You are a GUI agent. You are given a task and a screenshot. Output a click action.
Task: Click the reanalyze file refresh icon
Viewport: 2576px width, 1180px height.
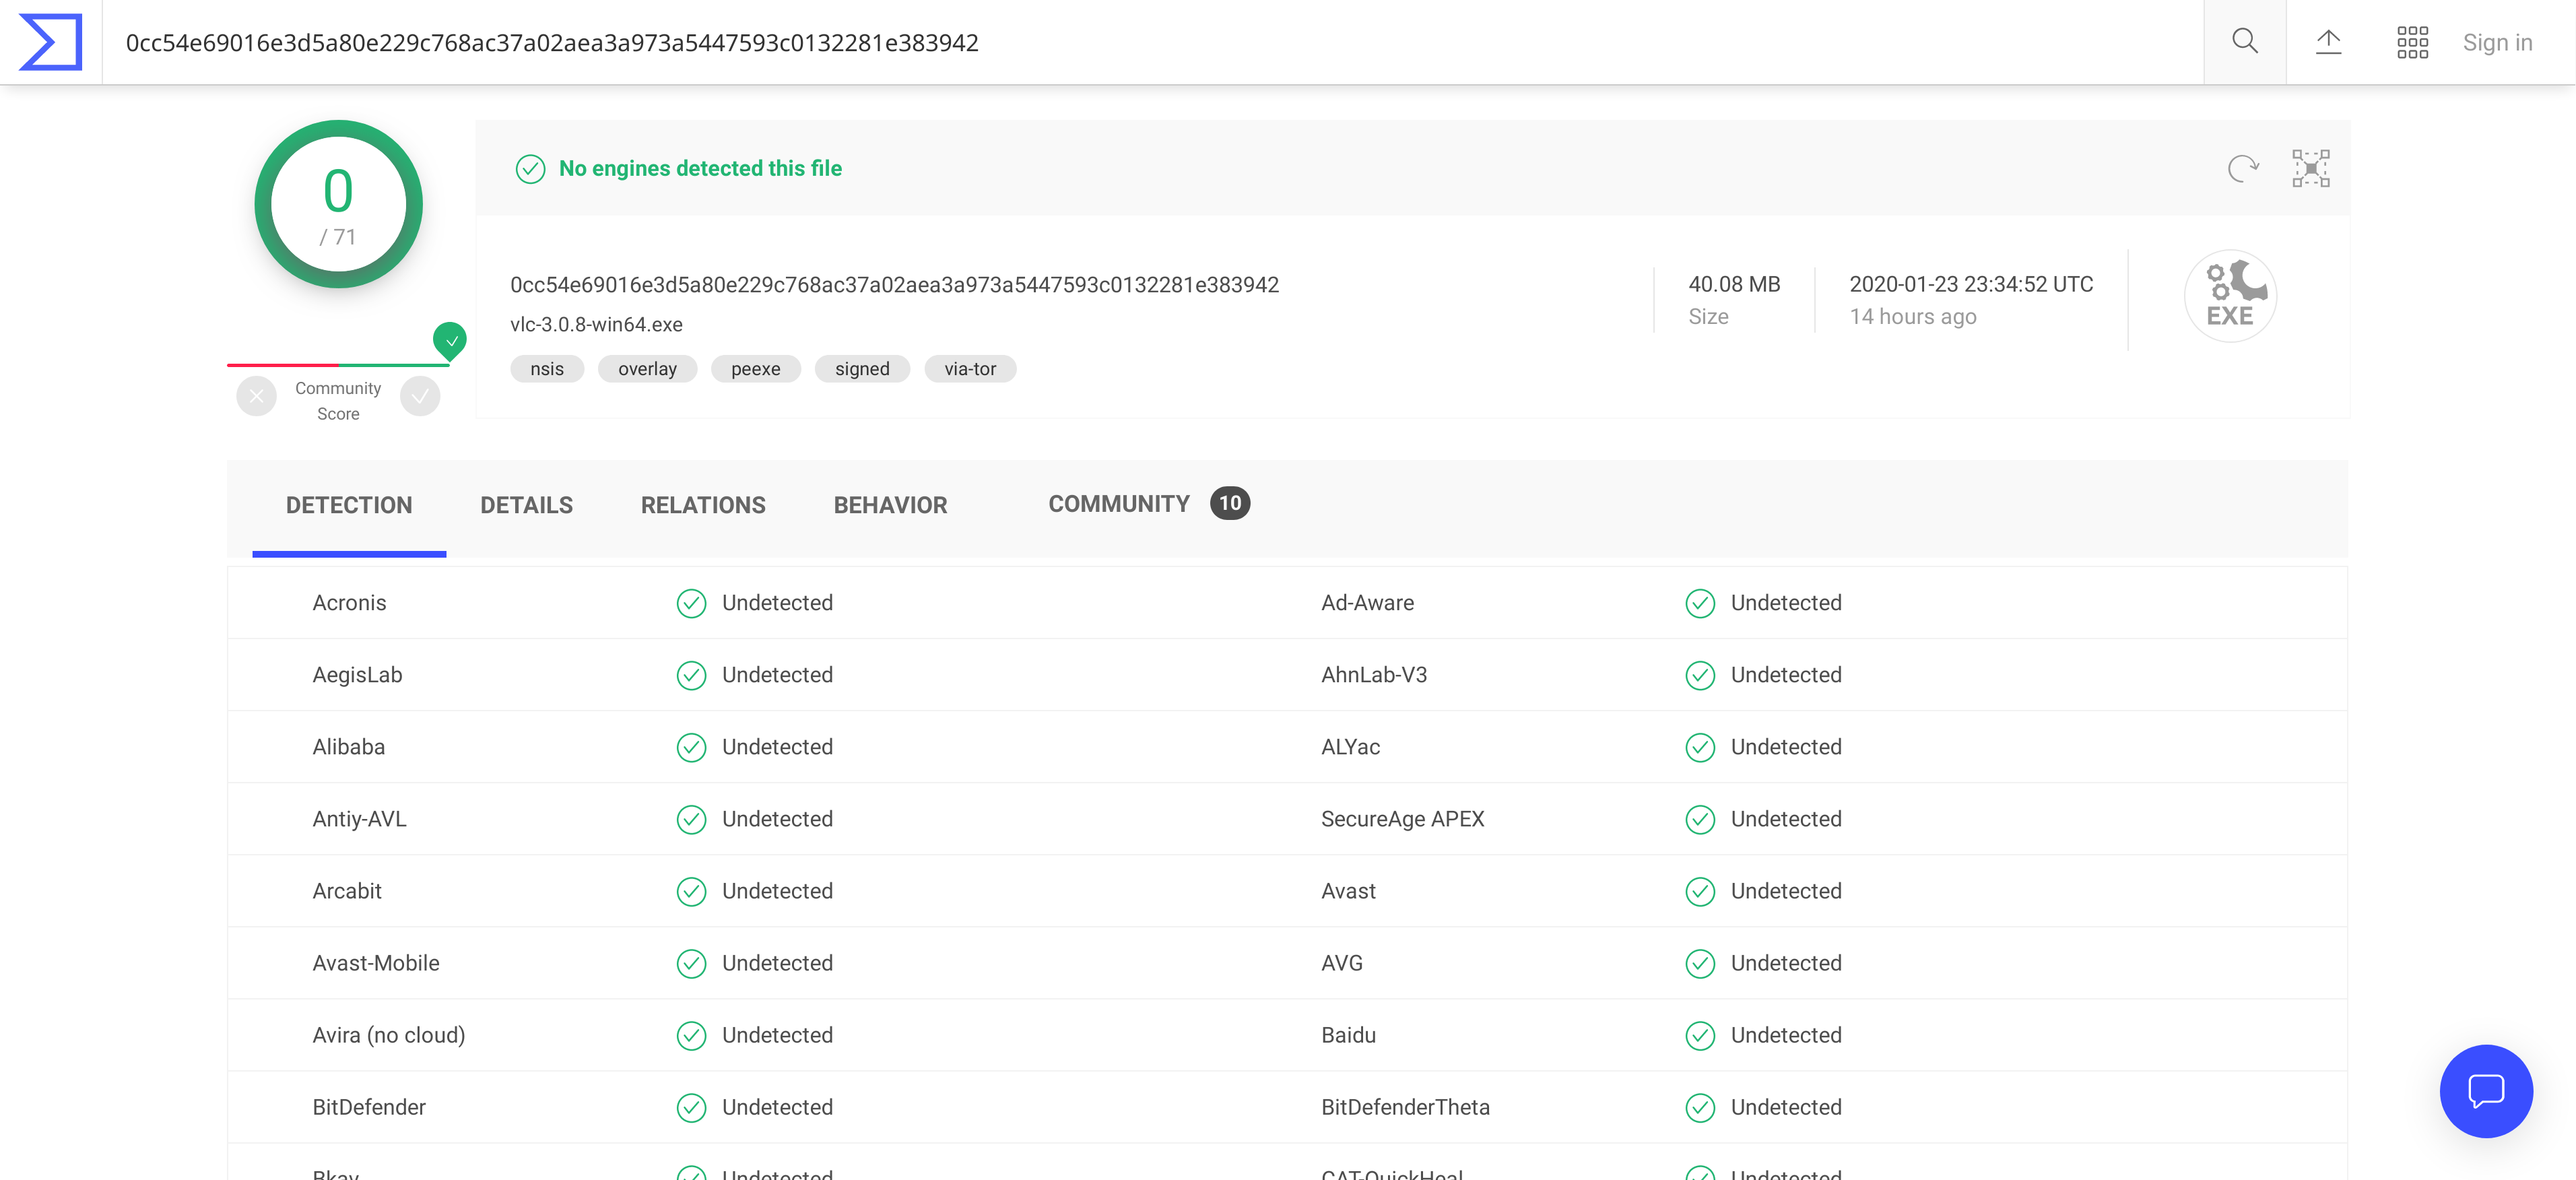[x=2243, y=168]
